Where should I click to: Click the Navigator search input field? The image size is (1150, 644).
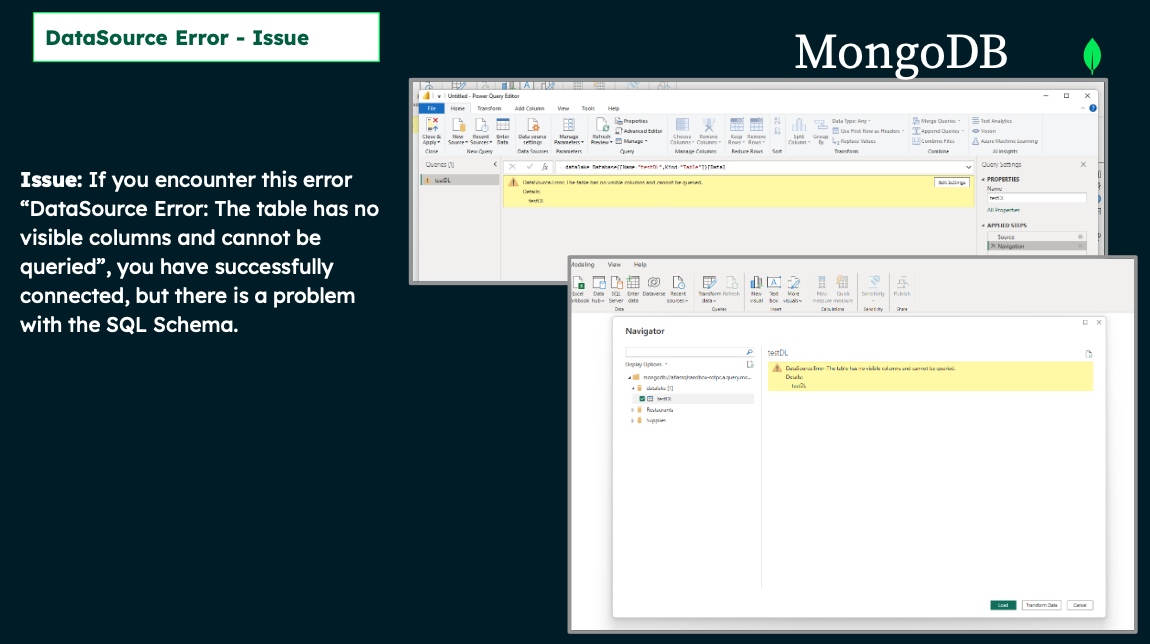(685, 353)
